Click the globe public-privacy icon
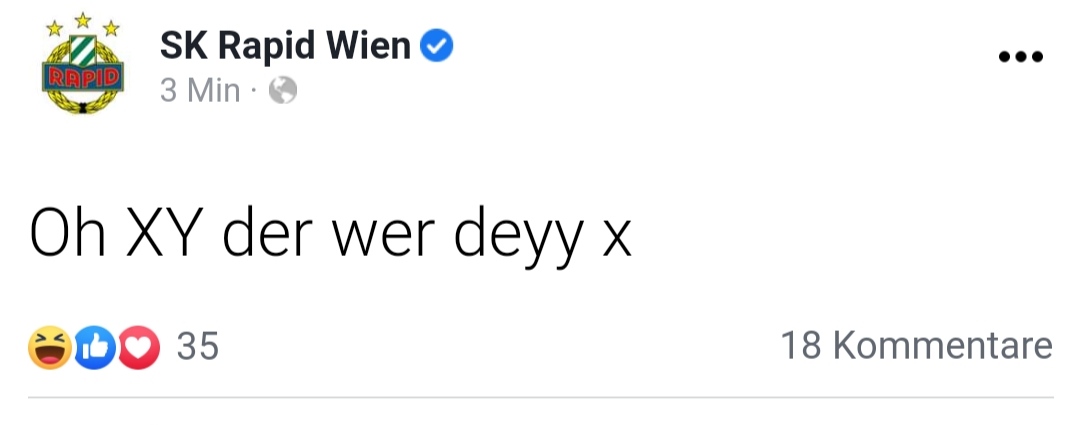Screen dimensions: 1080x425 [283, 91]
